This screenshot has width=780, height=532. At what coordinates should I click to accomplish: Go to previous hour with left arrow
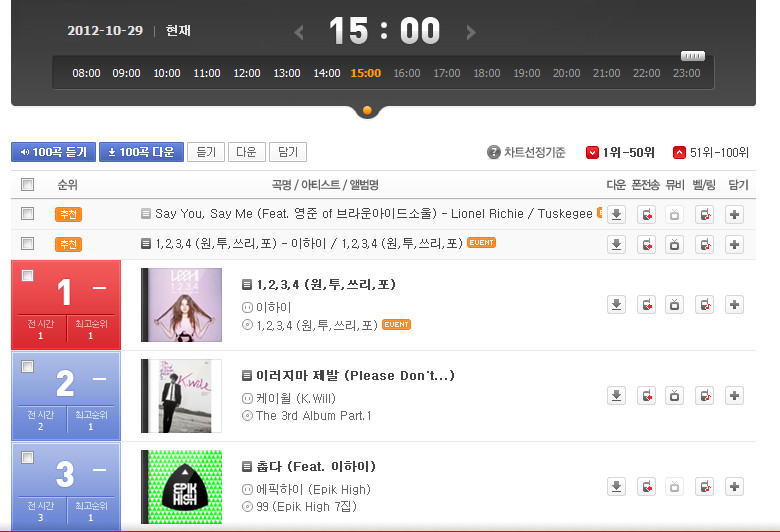(298, 32)
